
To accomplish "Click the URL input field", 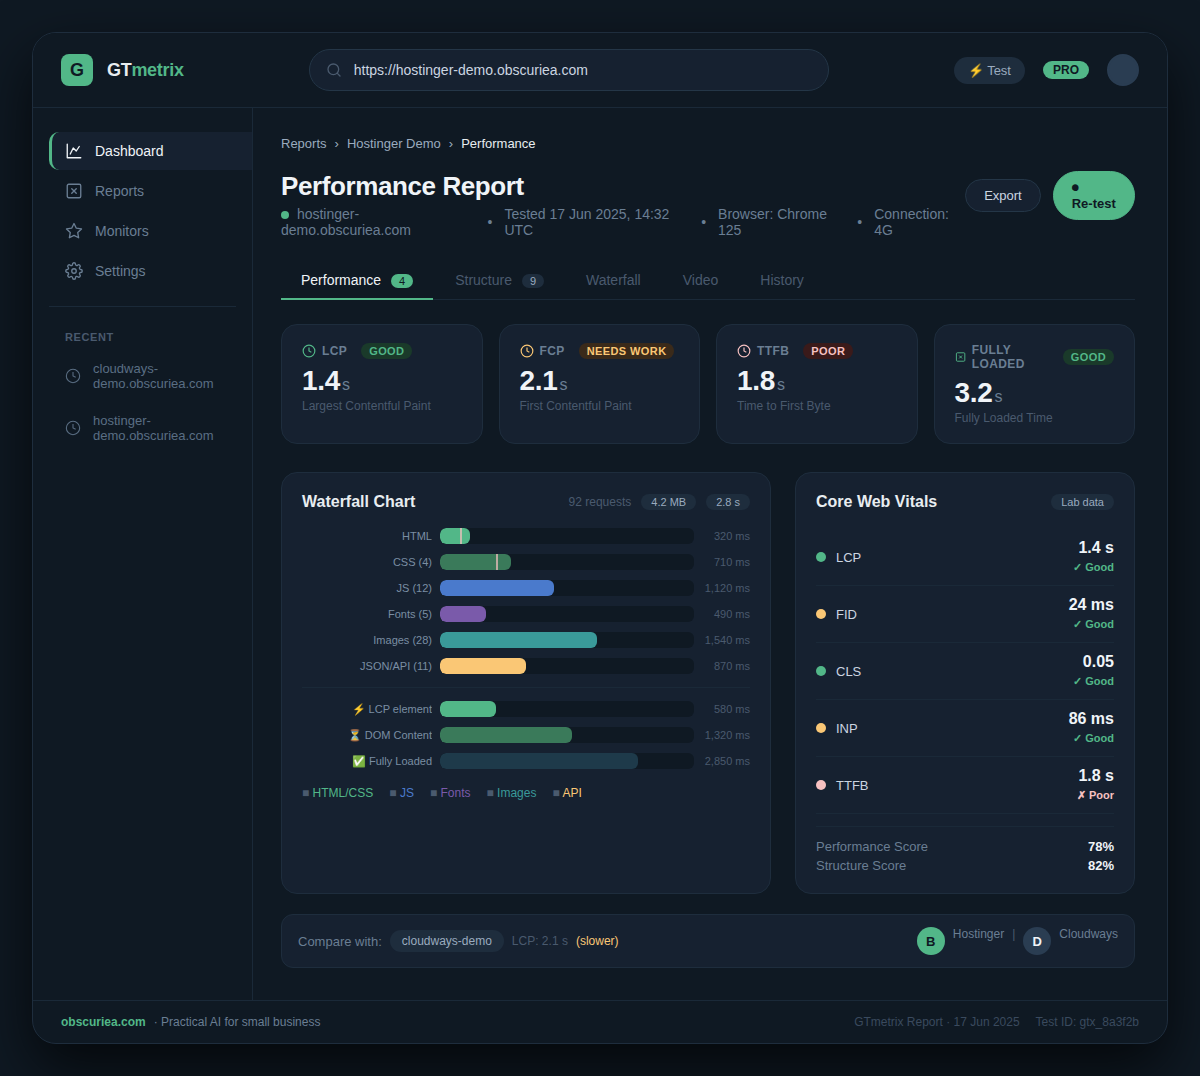I will pos(569,70).
